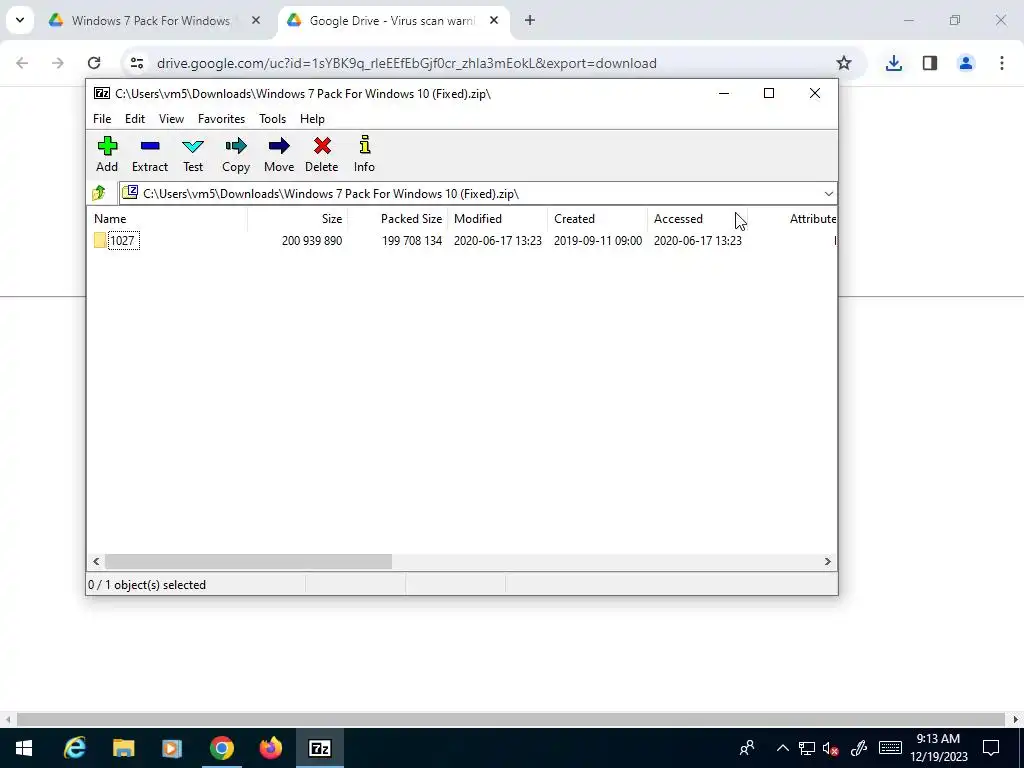Switch to Google Drive Virus scan tab
This screenshot has height=768, width=1024.
tap(392, 20)
